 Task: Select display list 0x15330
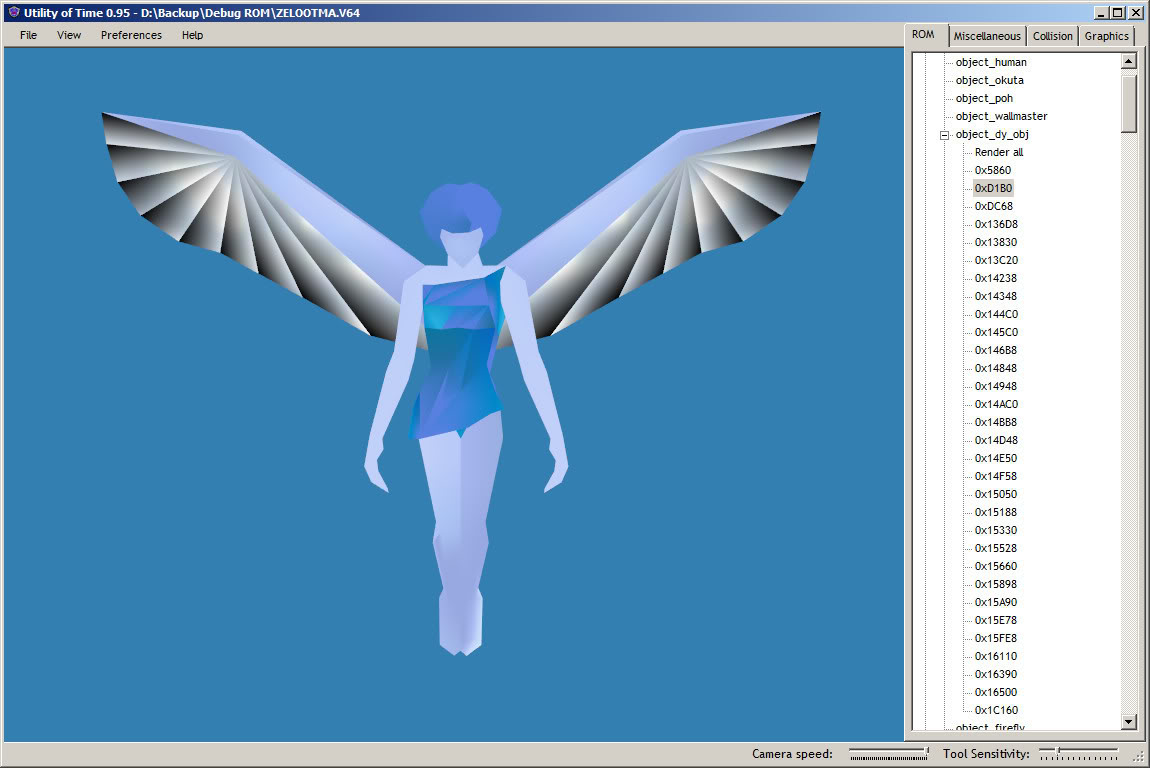point(996,530)
